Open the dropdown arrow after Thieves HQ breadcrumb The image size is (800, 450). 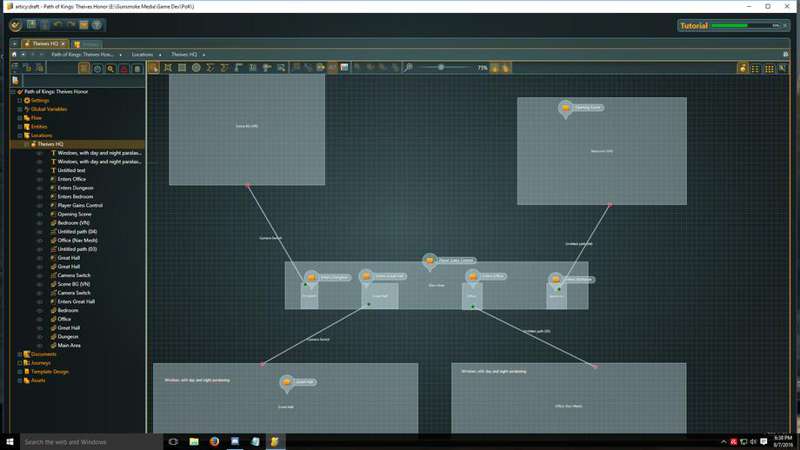204,55
